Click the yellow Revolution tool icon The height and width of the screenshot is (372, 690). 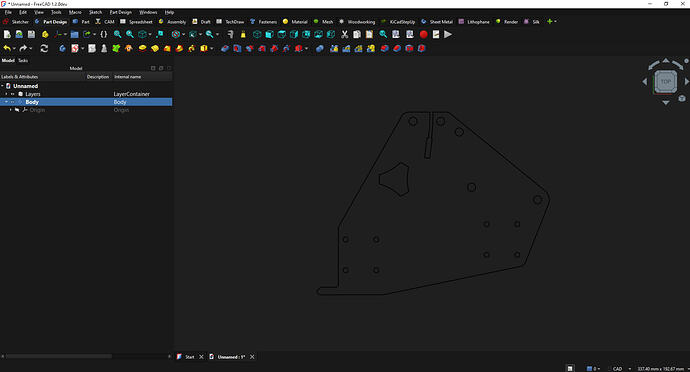[x=154, y=48]
